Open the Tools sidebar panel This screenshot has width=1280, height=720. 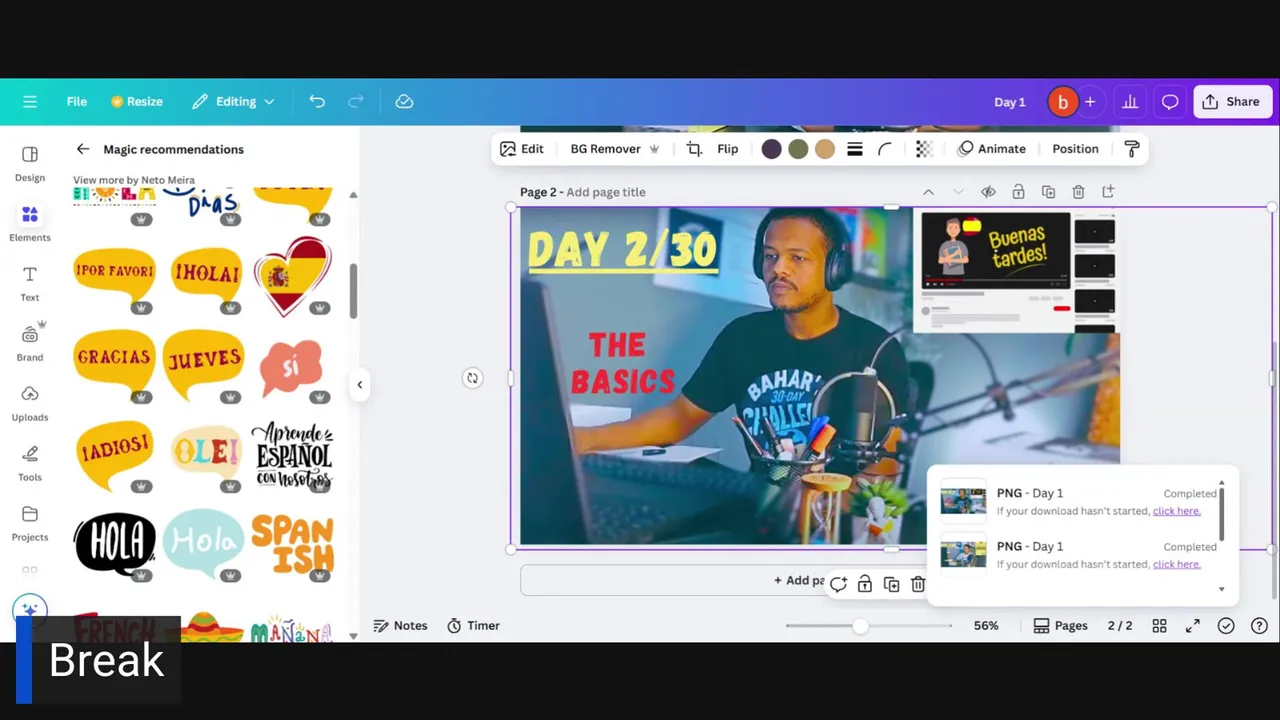(30, 463)
